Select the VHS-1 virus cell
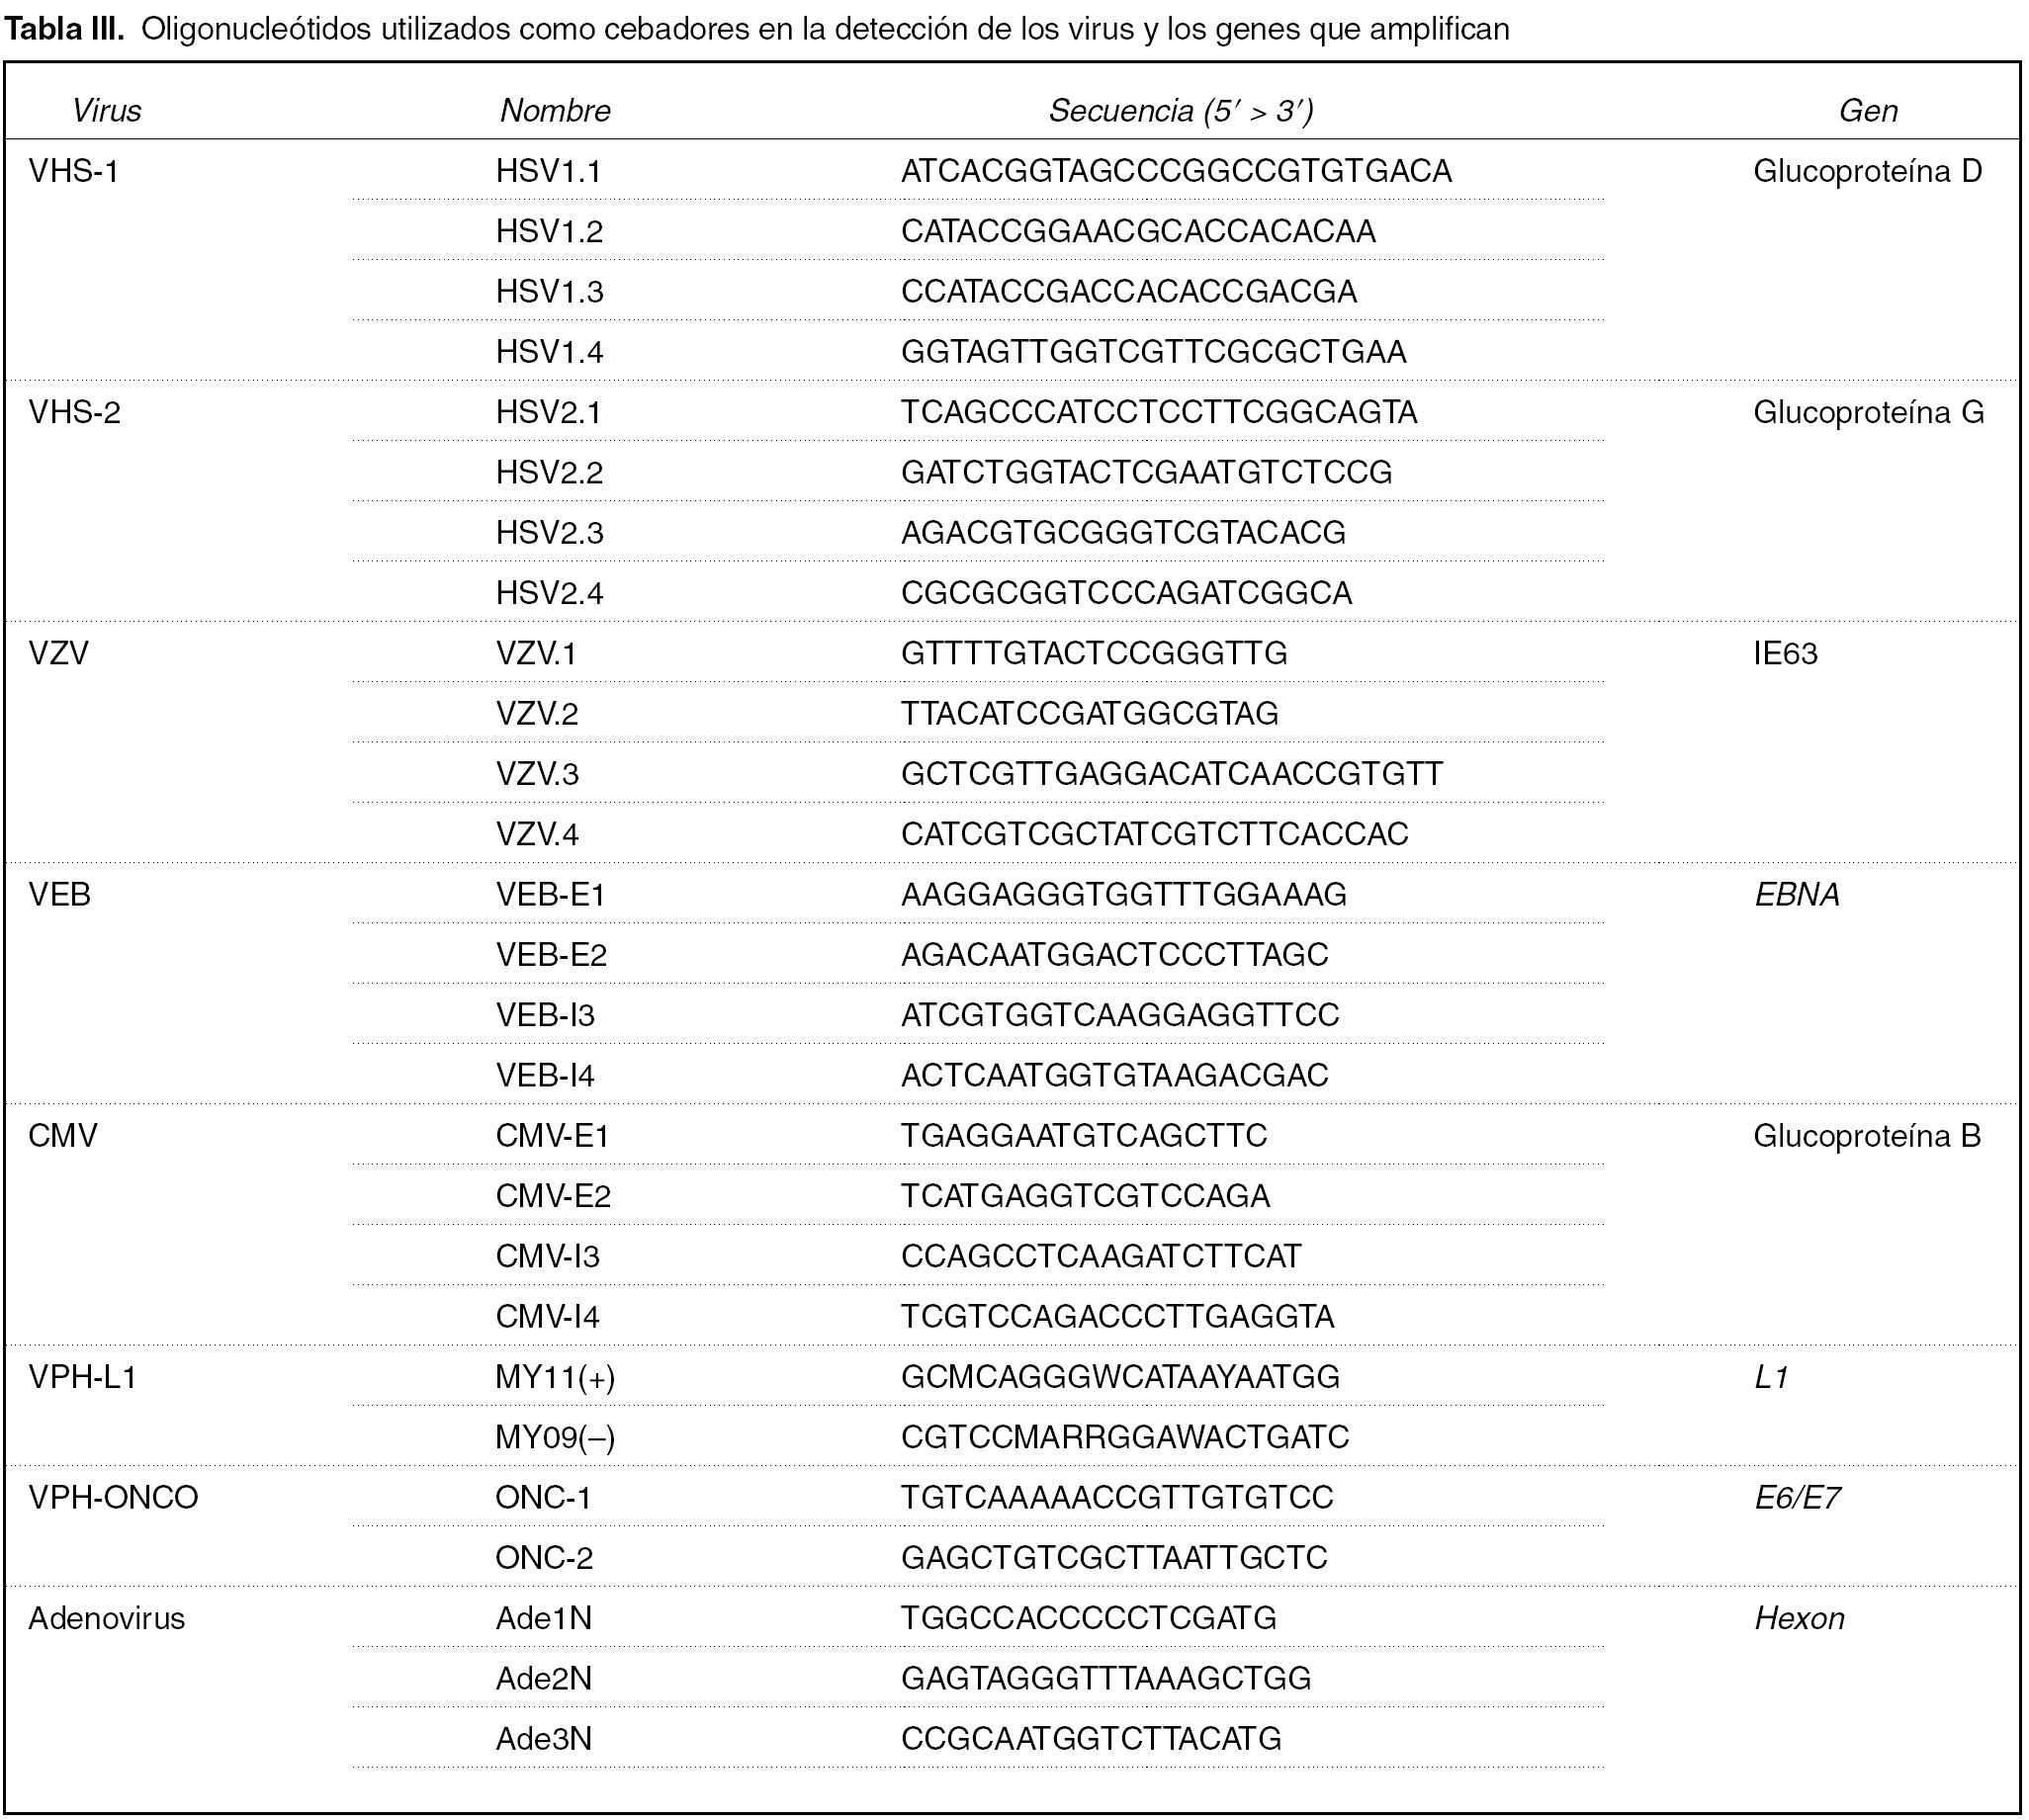The image size is (2029, 1820). tap(73, 172)
